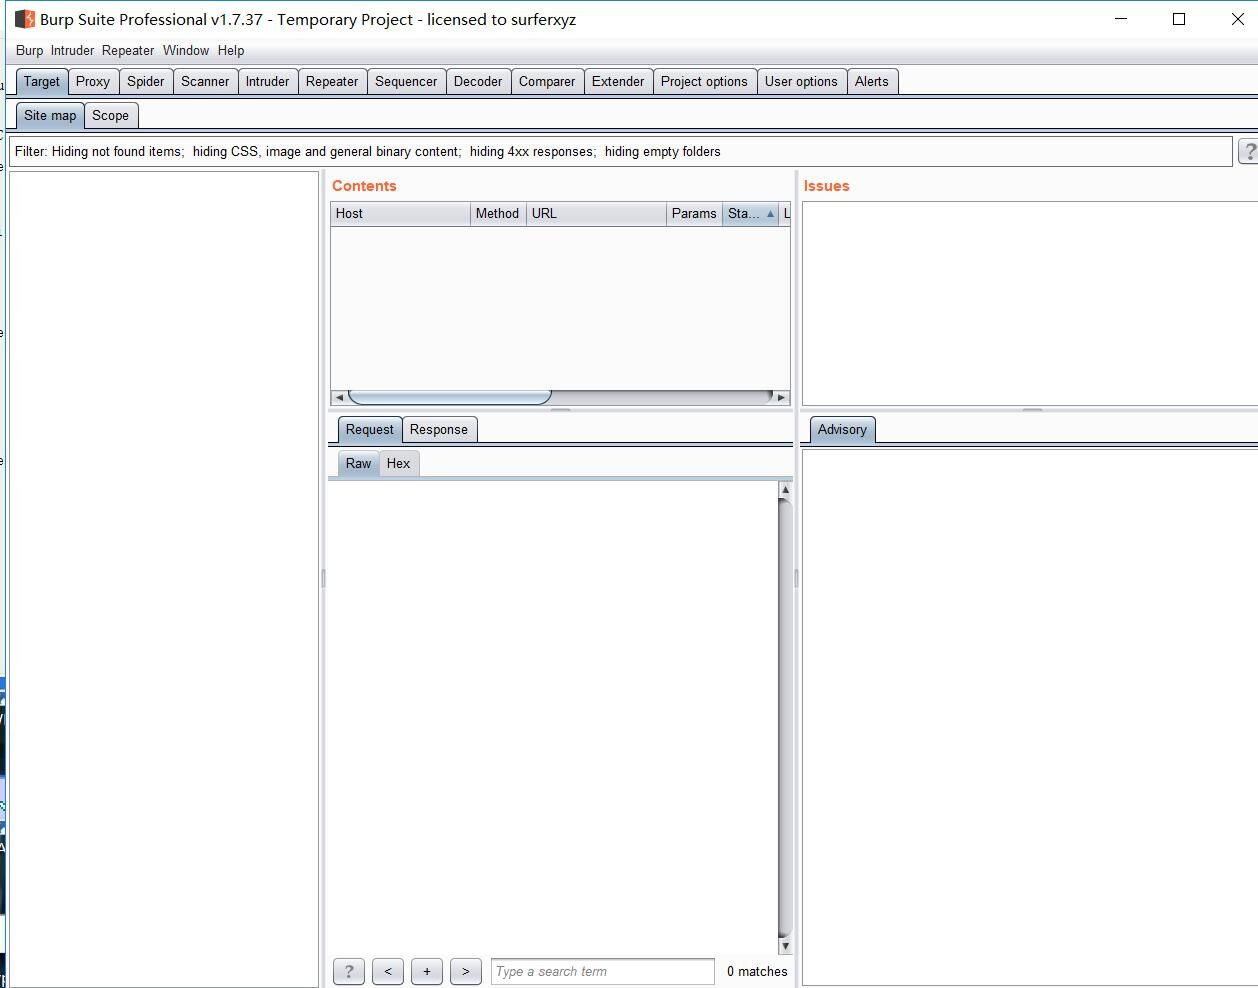This screenshot has height=988, width=1258.
Task: Click right arrow of Contents horizontal scrollbar
Action: (782, 397)
